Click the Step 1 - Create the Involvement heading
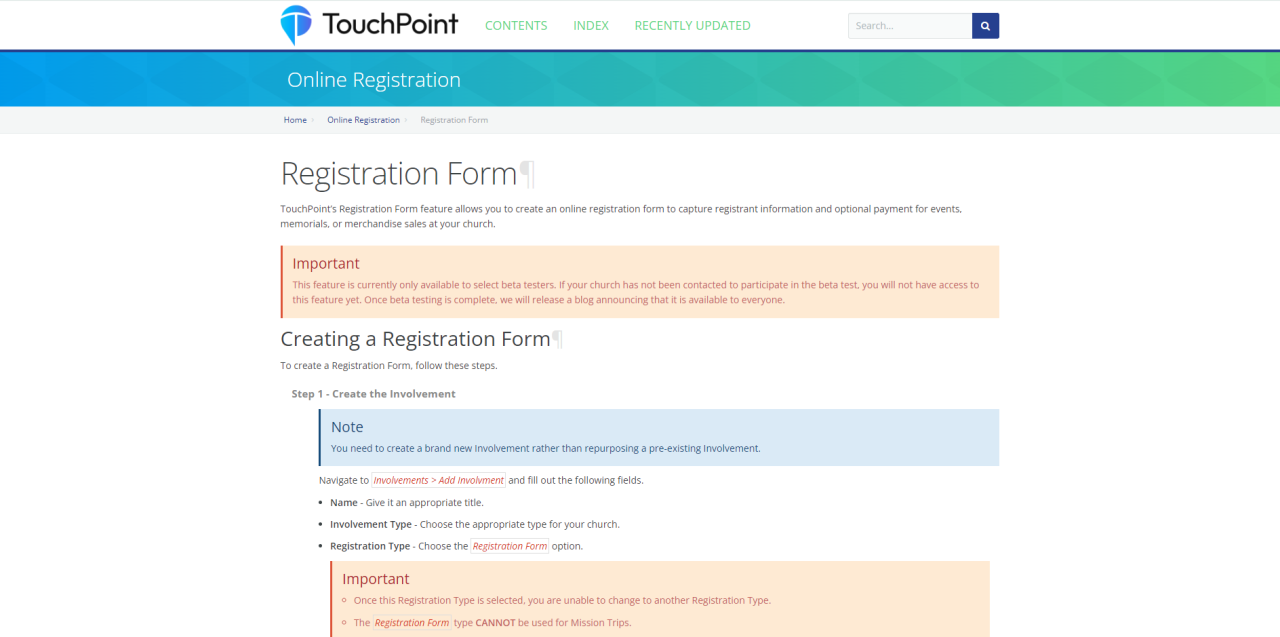Image resolution: width=1280 pixels, height=637 pixels. point(373,394)
